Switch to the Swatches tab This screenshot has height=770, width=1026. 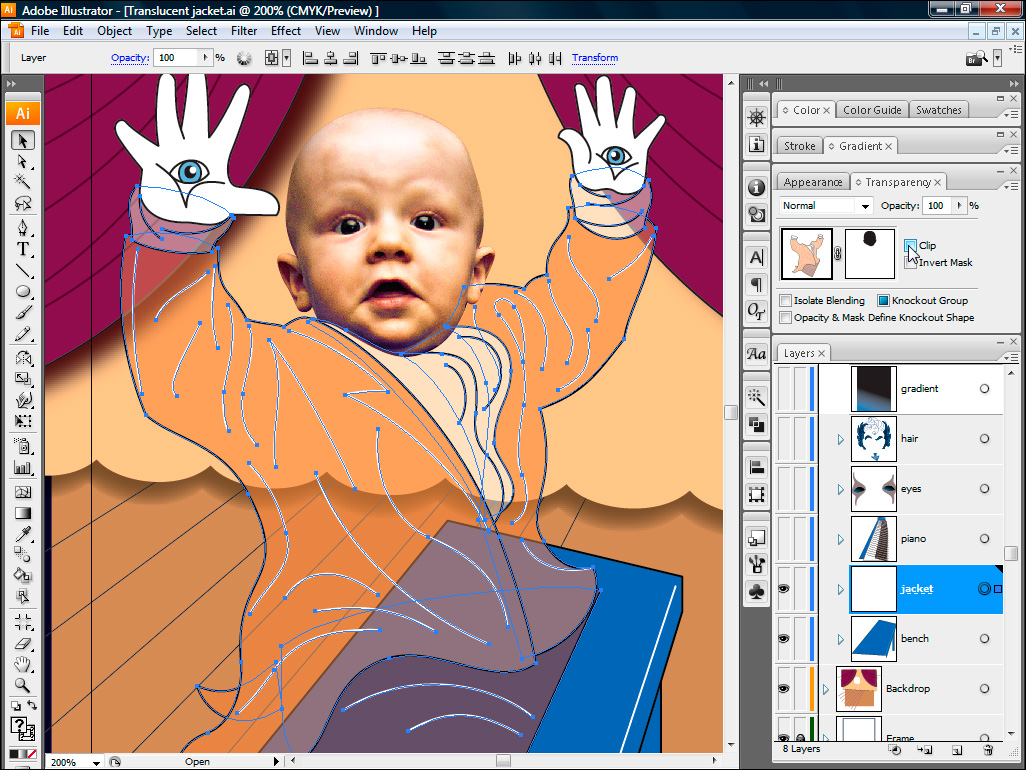[x=938, y=110]
